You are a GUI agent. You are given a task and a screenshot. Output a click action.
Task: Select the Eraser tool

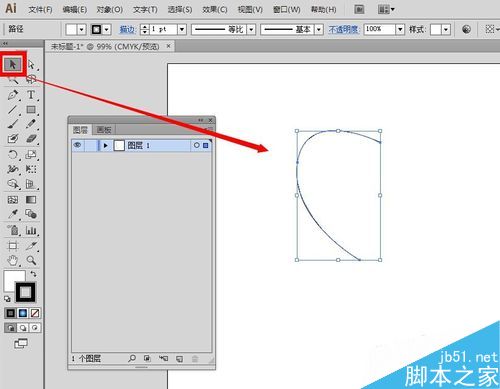tap(31, 139)
